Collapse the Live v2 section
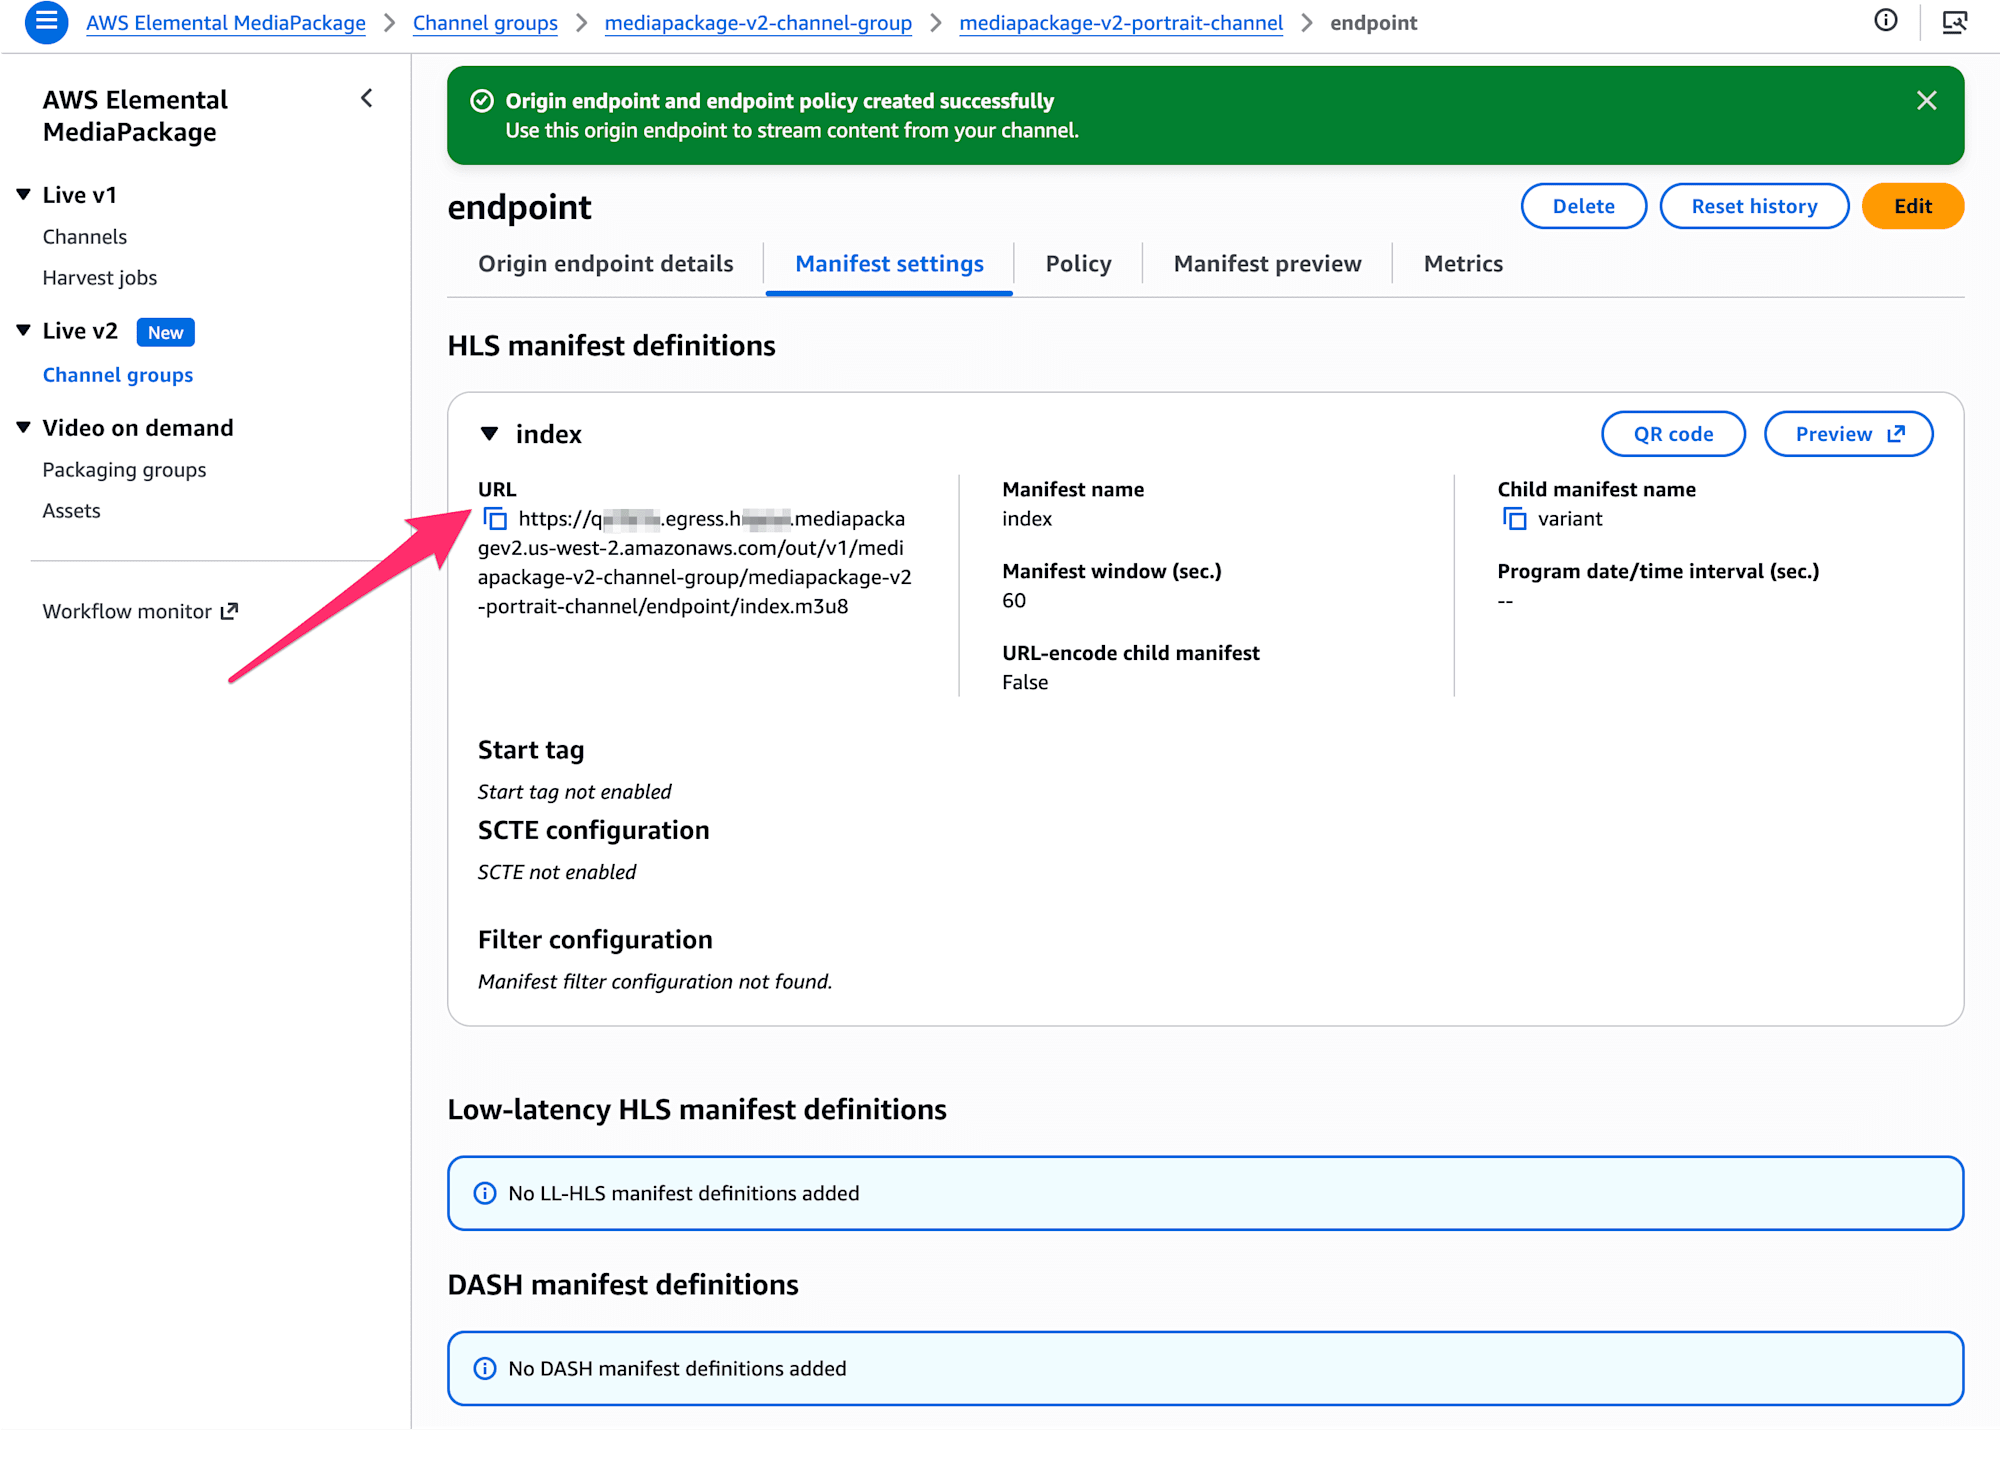Screen dimensions: 2000x1459 click(x=24, y=331)
